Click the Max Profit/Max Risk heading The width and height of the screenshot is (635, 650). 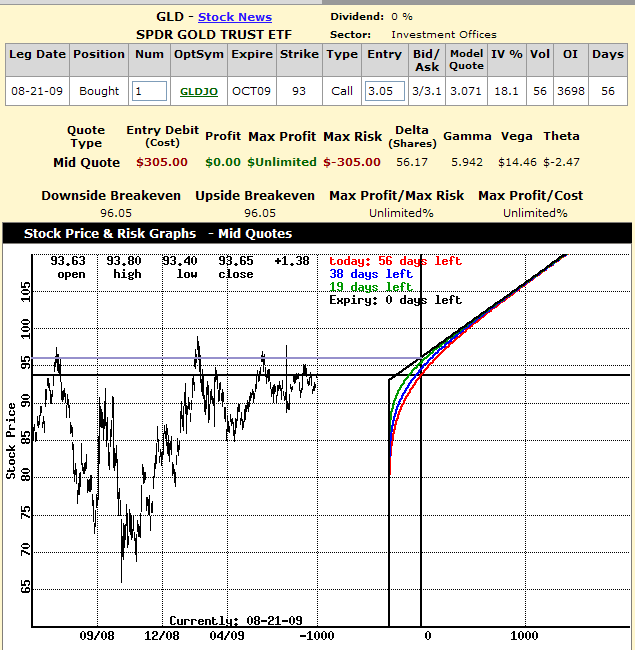(x=397, y=196)
